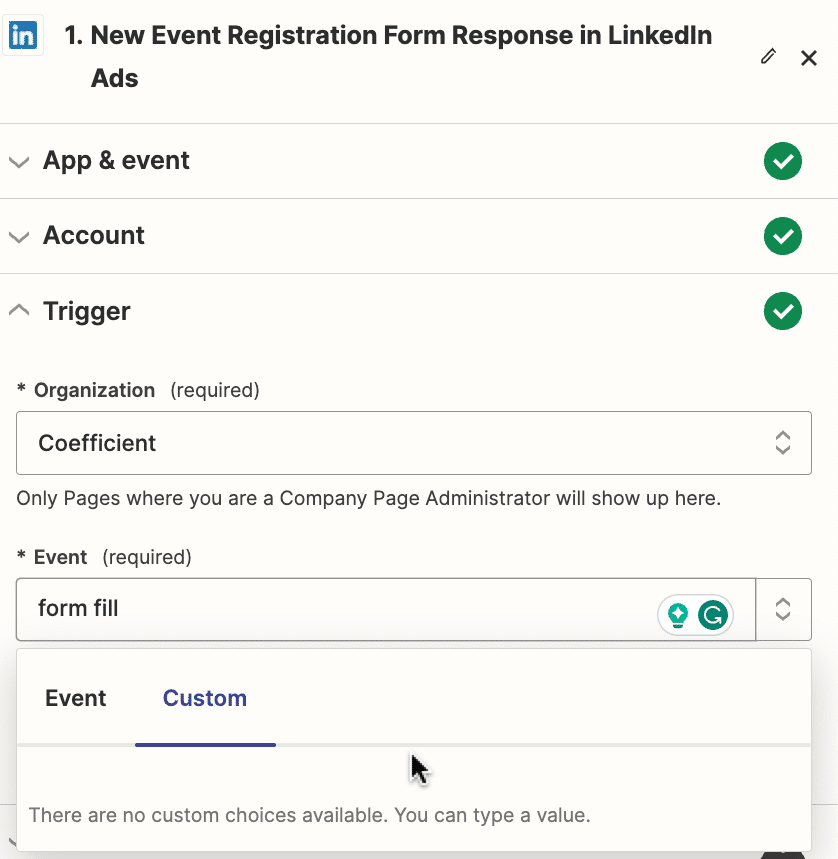Image resolution: width=838 pixels, height=859 pixels.
Task: Click the LinkedIn app icon
Action: (23, 36)
